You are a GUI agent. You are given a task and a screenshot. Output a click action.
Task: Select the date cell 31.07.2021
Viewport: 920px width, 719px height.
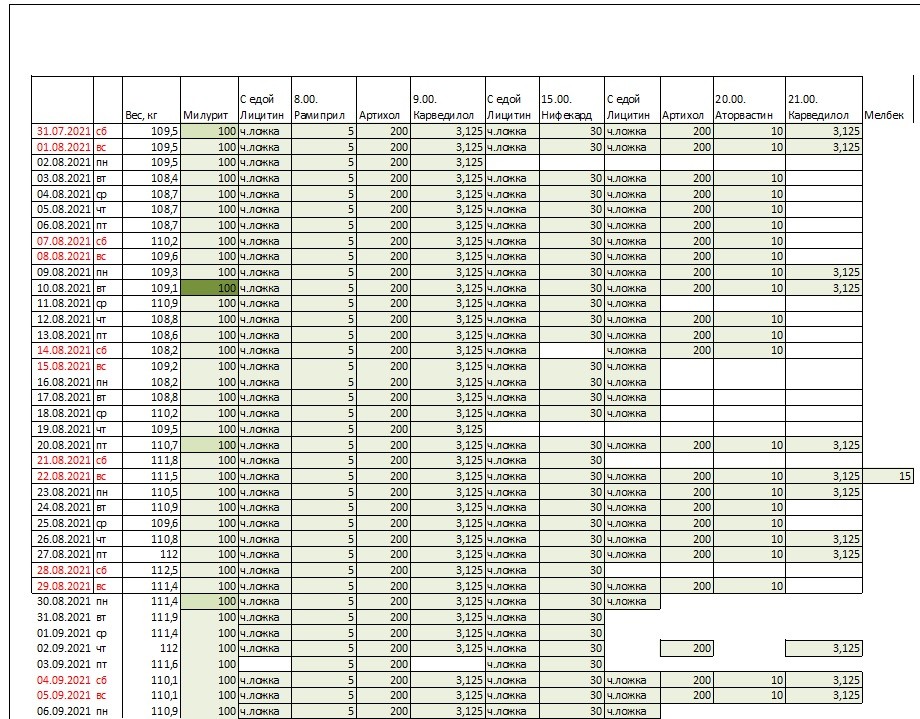(x=62, y=131)
